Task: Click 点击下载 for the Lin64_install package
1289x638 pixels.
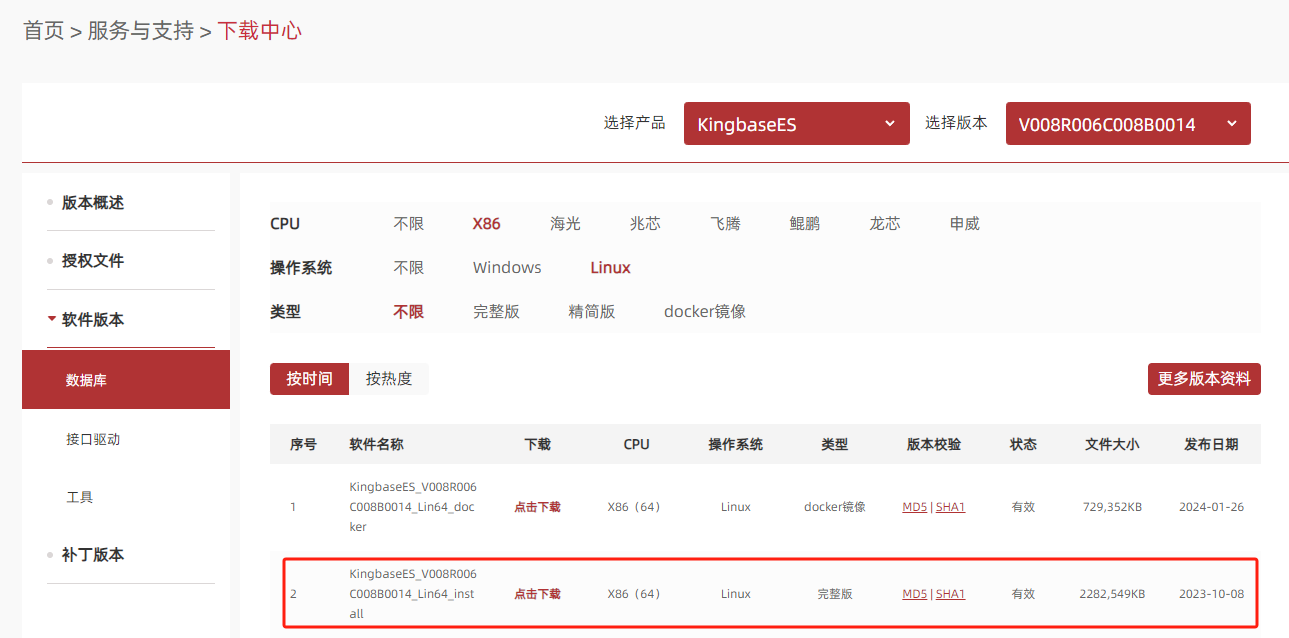Action: click(537, 594)
